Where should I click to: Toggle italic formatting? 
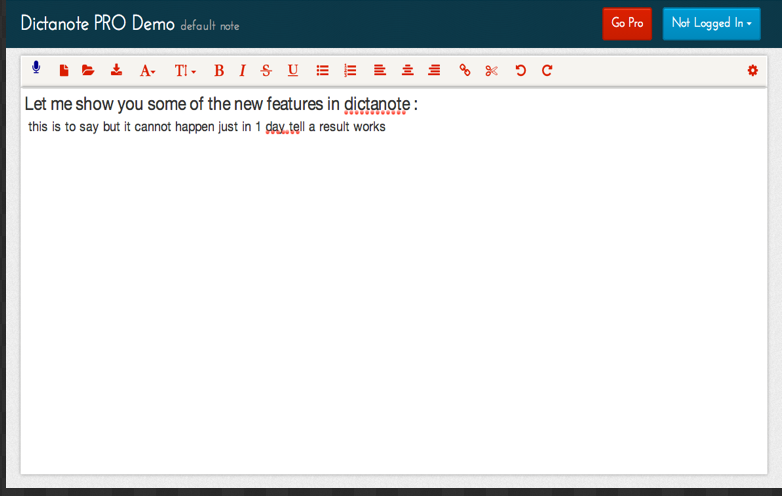point(242,71)
